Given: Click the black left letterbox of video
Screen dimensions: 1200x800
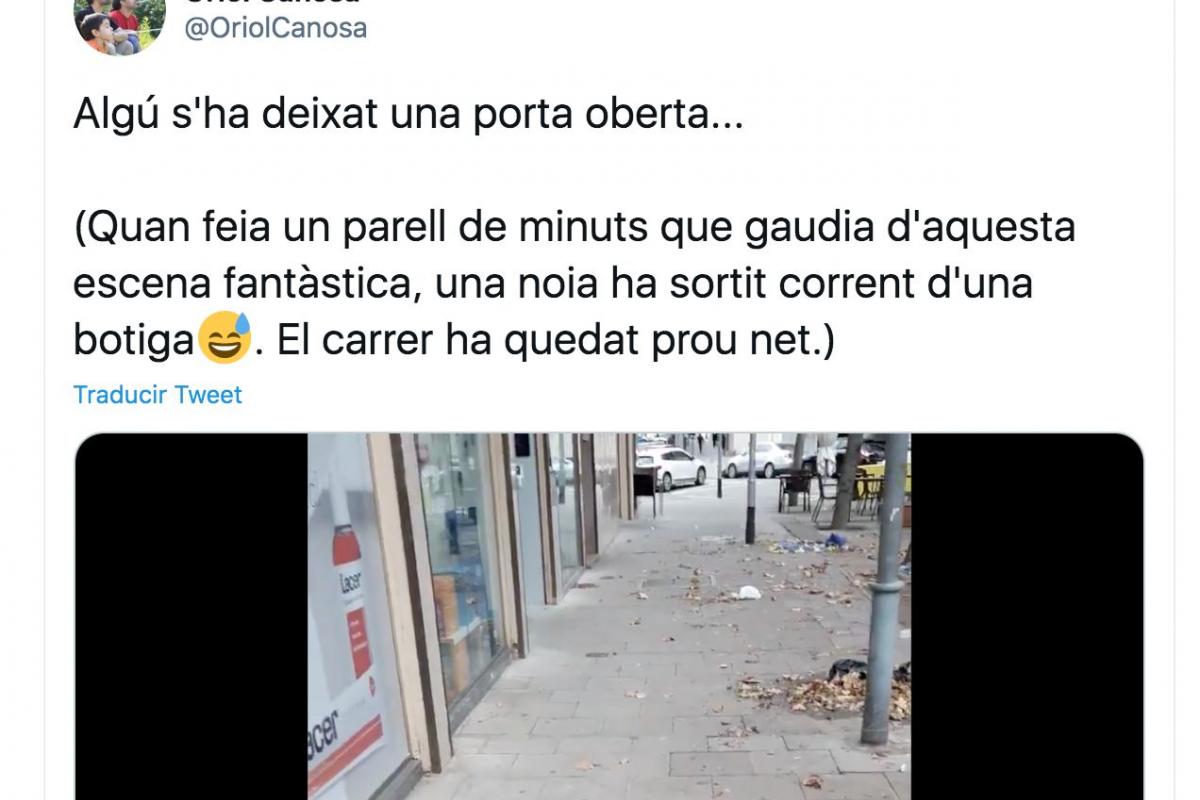Looking at the screenshot, I should [192, 616].
